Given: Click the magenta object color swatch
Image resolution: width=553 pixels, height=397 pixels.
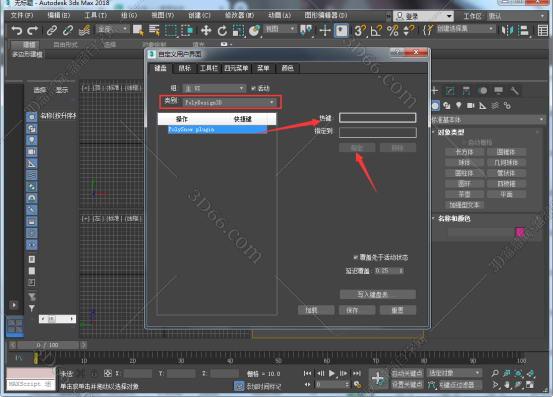Looking at the screenshot, I should (x=520, y=232).
